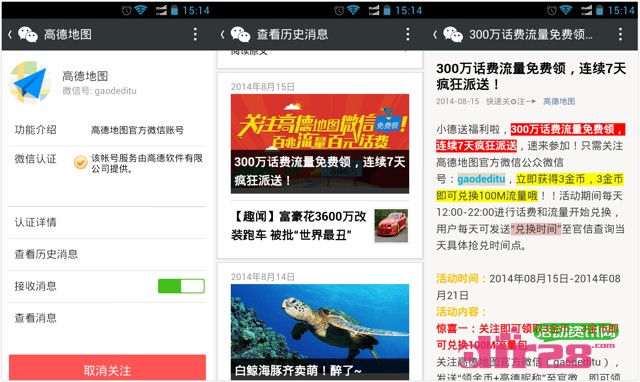Viewport: 640px width, 382px height.
Task: Open 查看历史消息 row
Action: 107,254
